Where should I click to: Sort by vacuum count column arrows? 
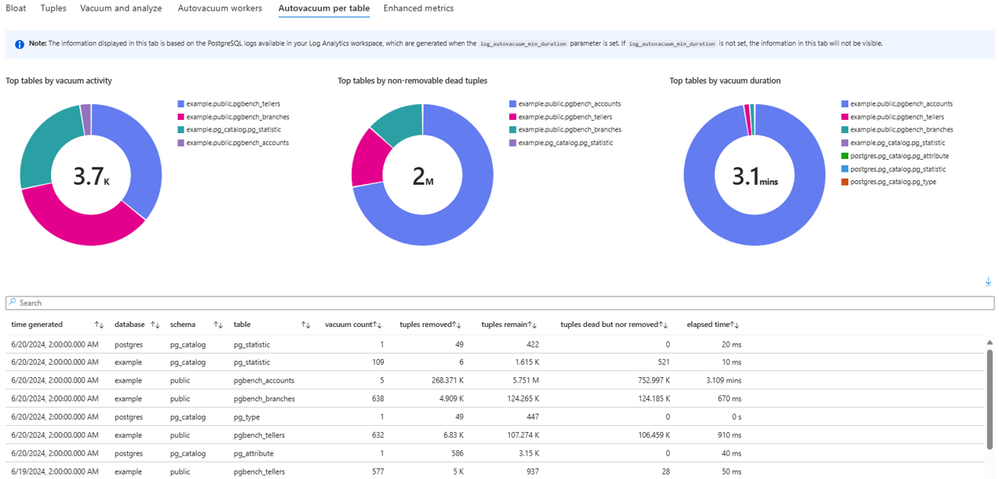pos(377,325)
